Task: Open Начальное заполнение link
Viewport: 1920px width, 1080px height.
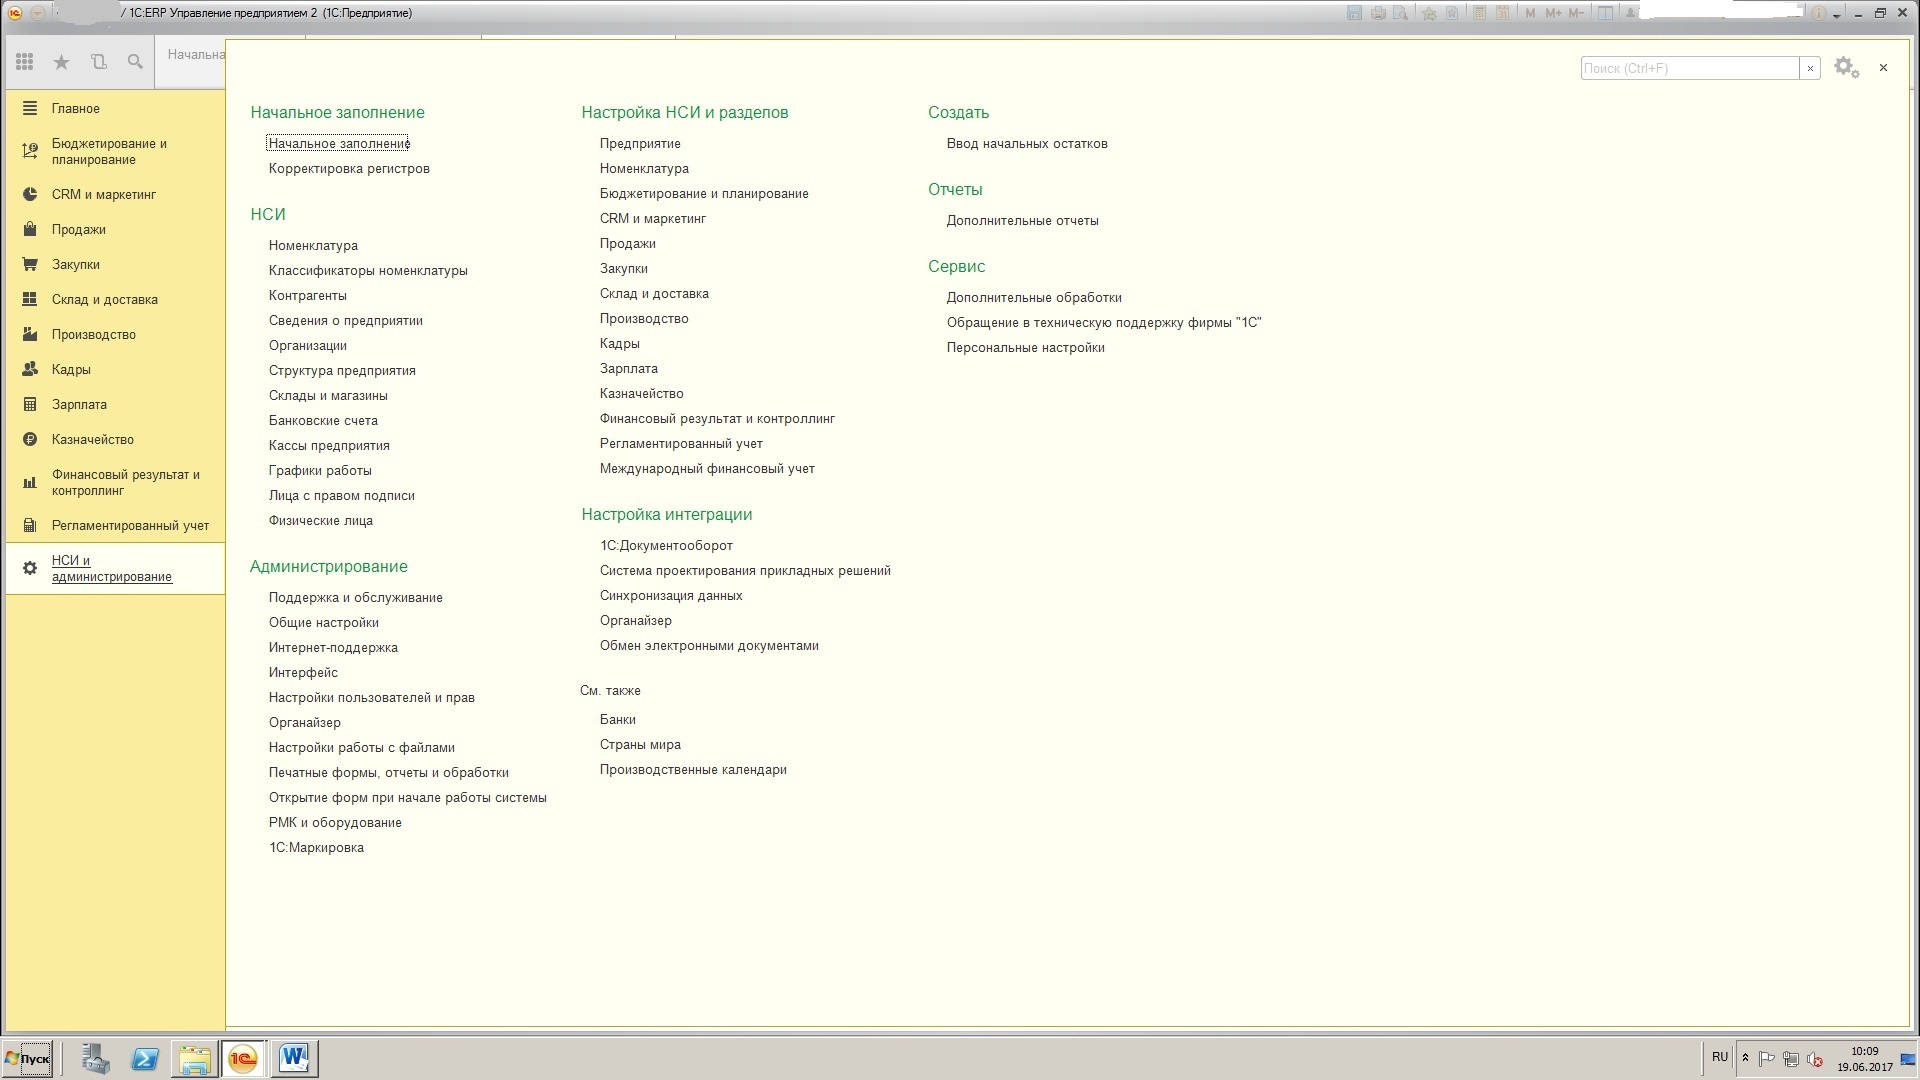Action: click(339, 143)
